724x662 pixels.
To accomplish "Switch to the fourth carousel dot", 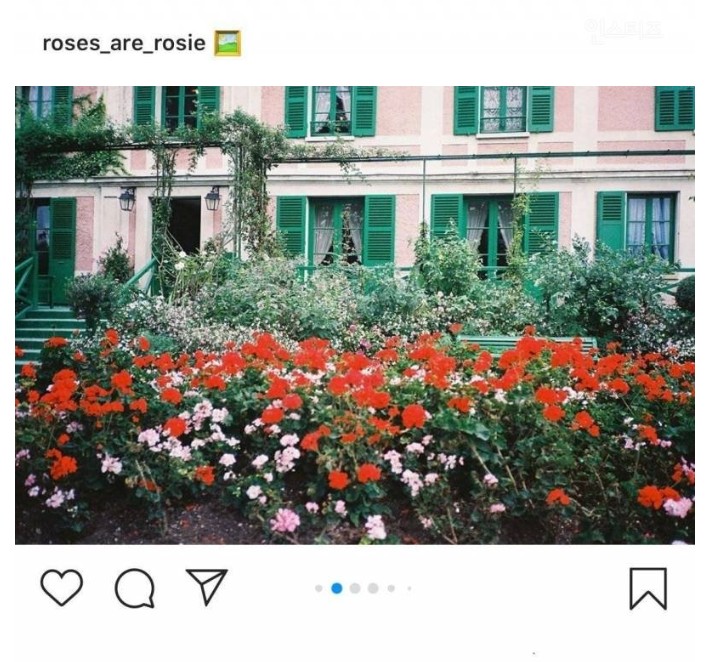I will click(x=373, y=588).
